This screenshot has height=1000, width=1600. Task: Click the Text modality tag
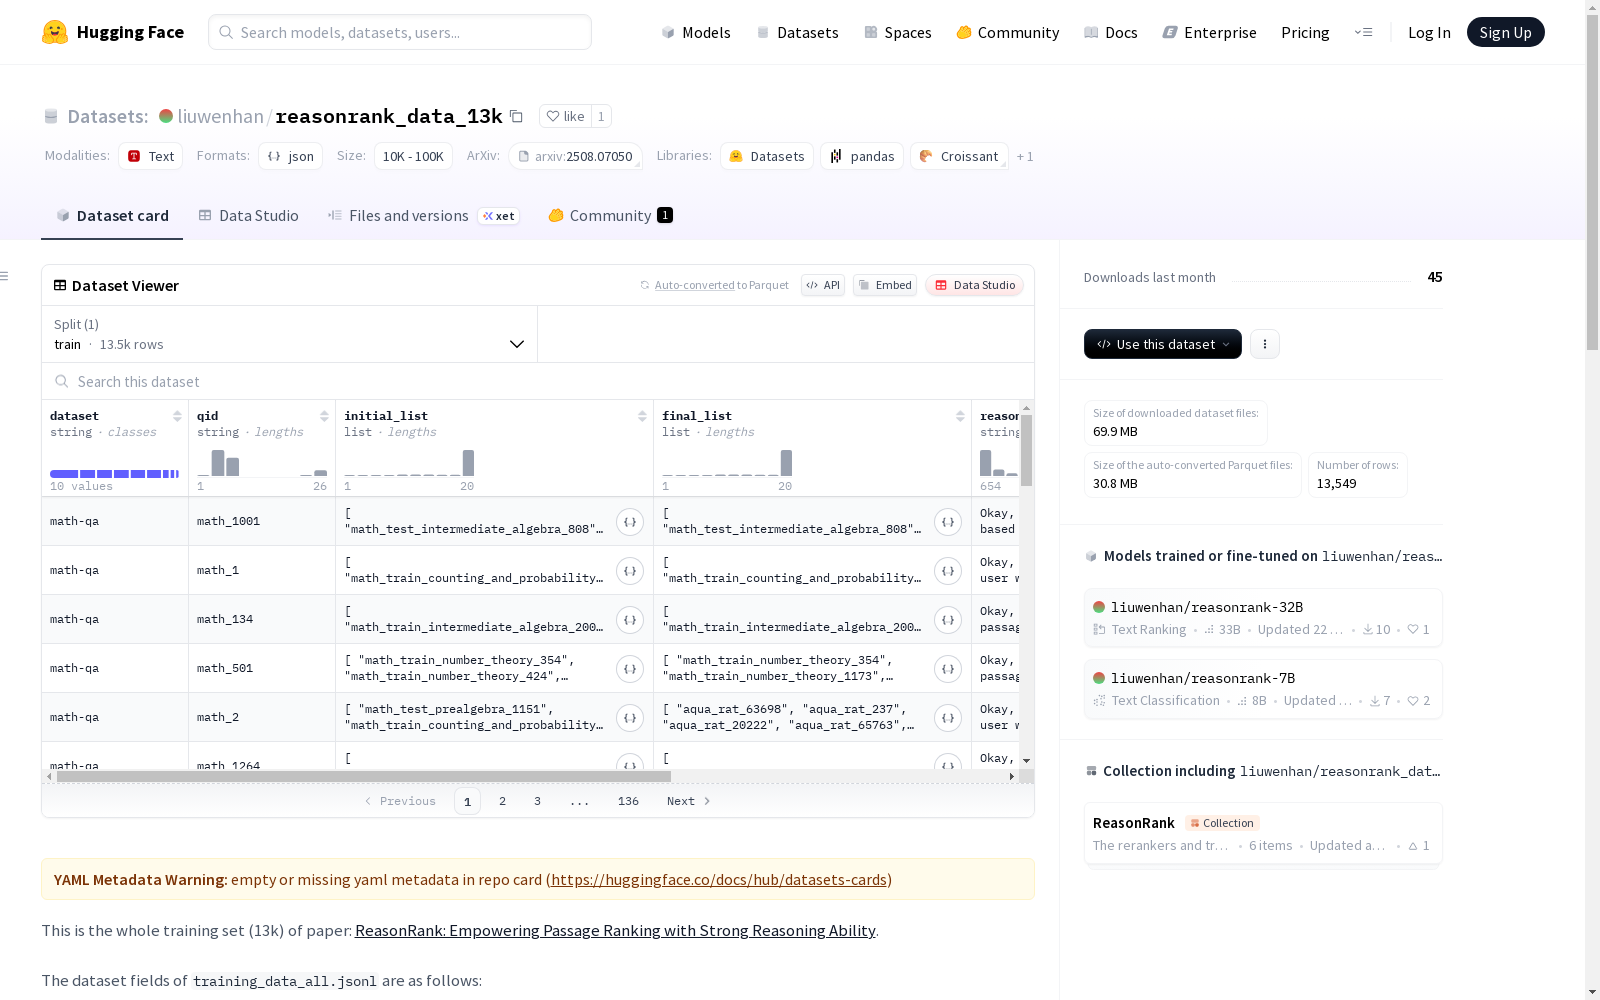click(x=150, y=156)
